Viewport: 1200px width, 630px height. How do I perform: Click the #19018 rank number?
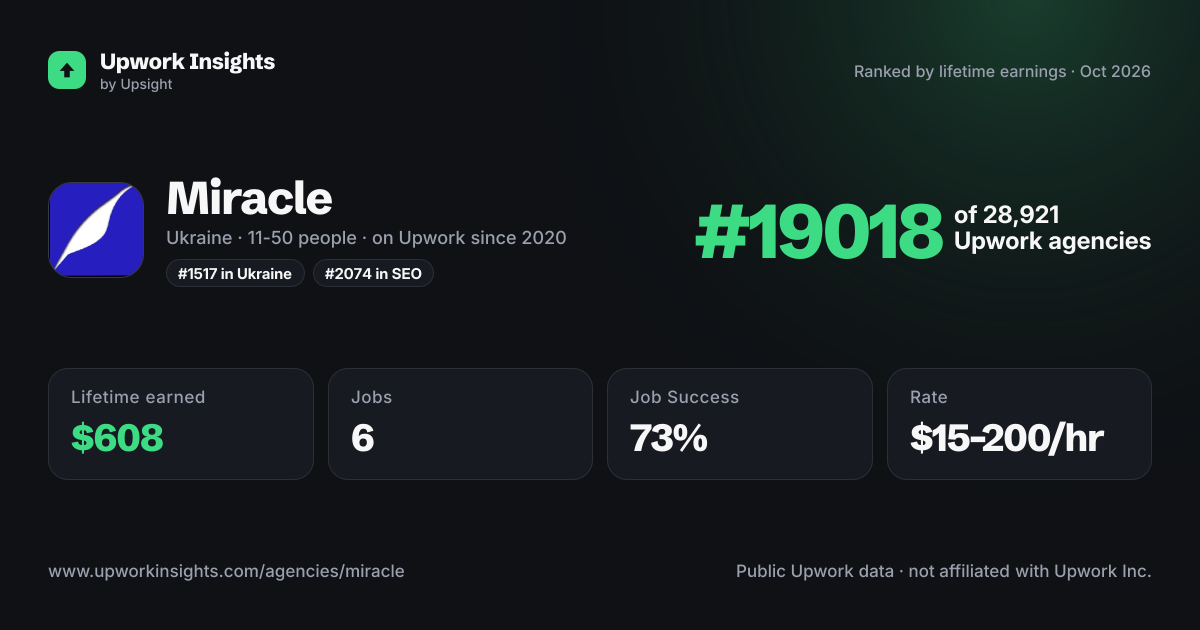[x=819, y=231]
